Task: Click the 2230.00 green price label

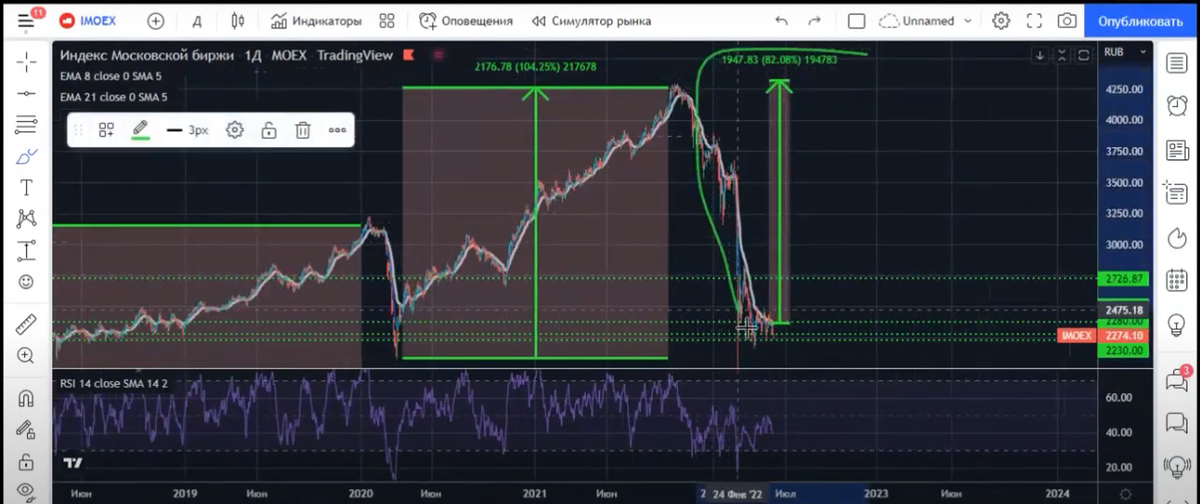Action: [1123, 351]
